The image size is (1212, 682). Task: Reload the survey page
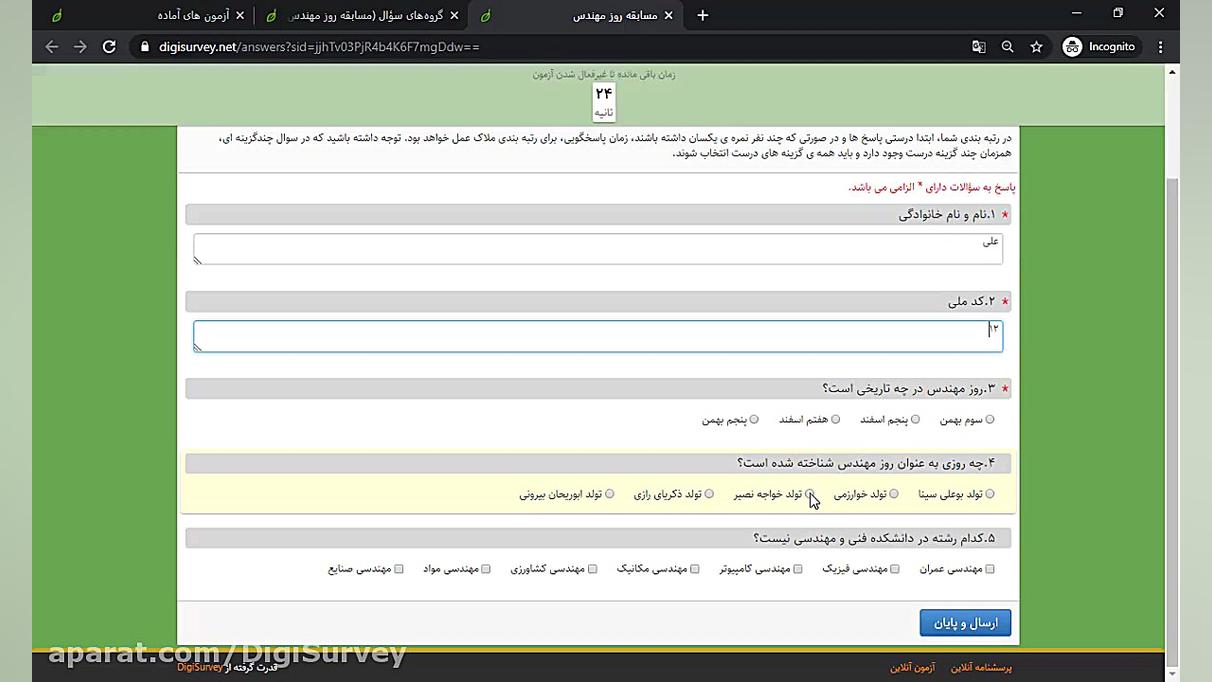[109, 46]
